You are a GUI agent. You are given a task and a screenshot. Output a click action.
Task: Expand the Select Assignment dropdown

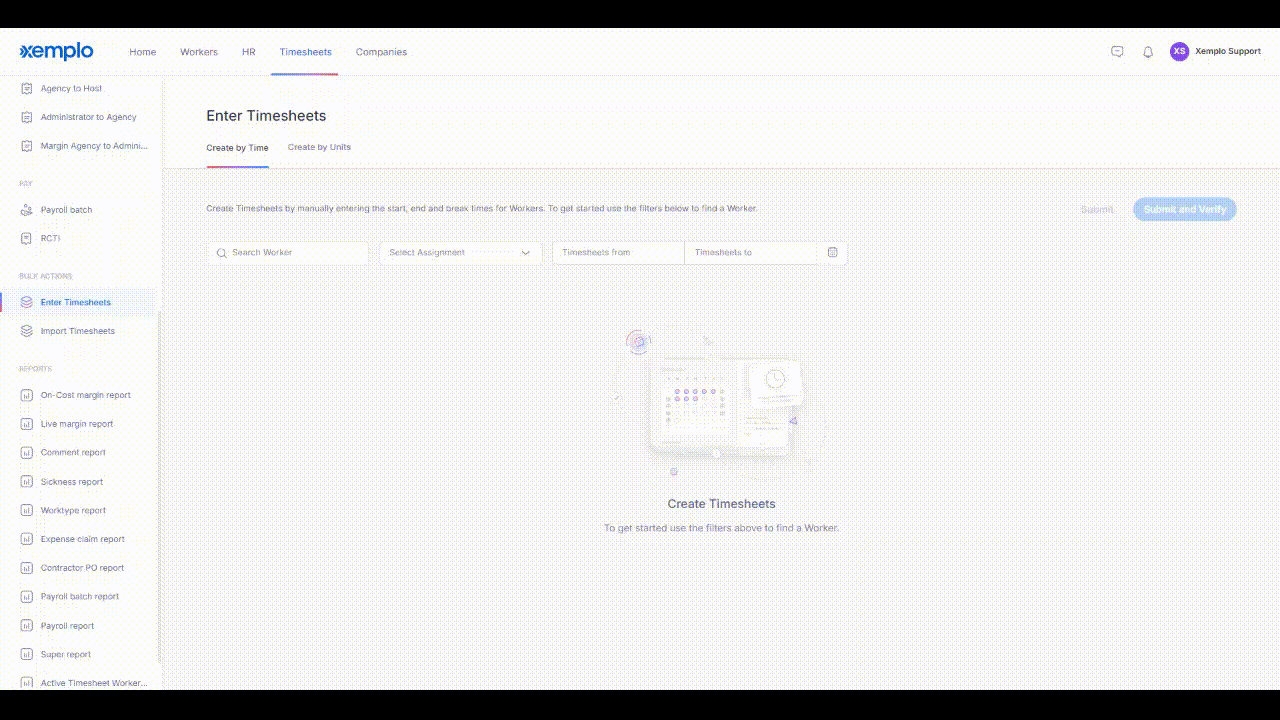(460, 253)
